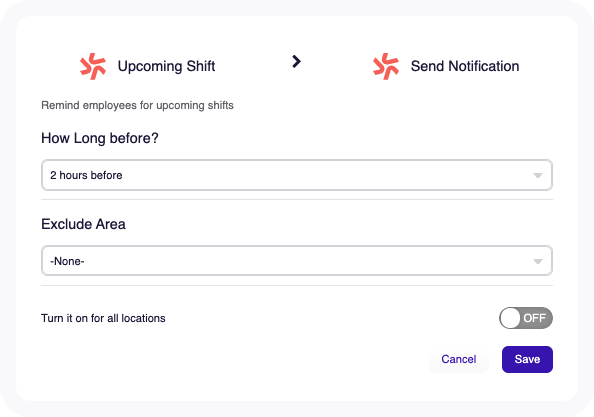594x417 pixels.
Task: Click the chevron arrow between trigger and action
Action: pos(296,61)
